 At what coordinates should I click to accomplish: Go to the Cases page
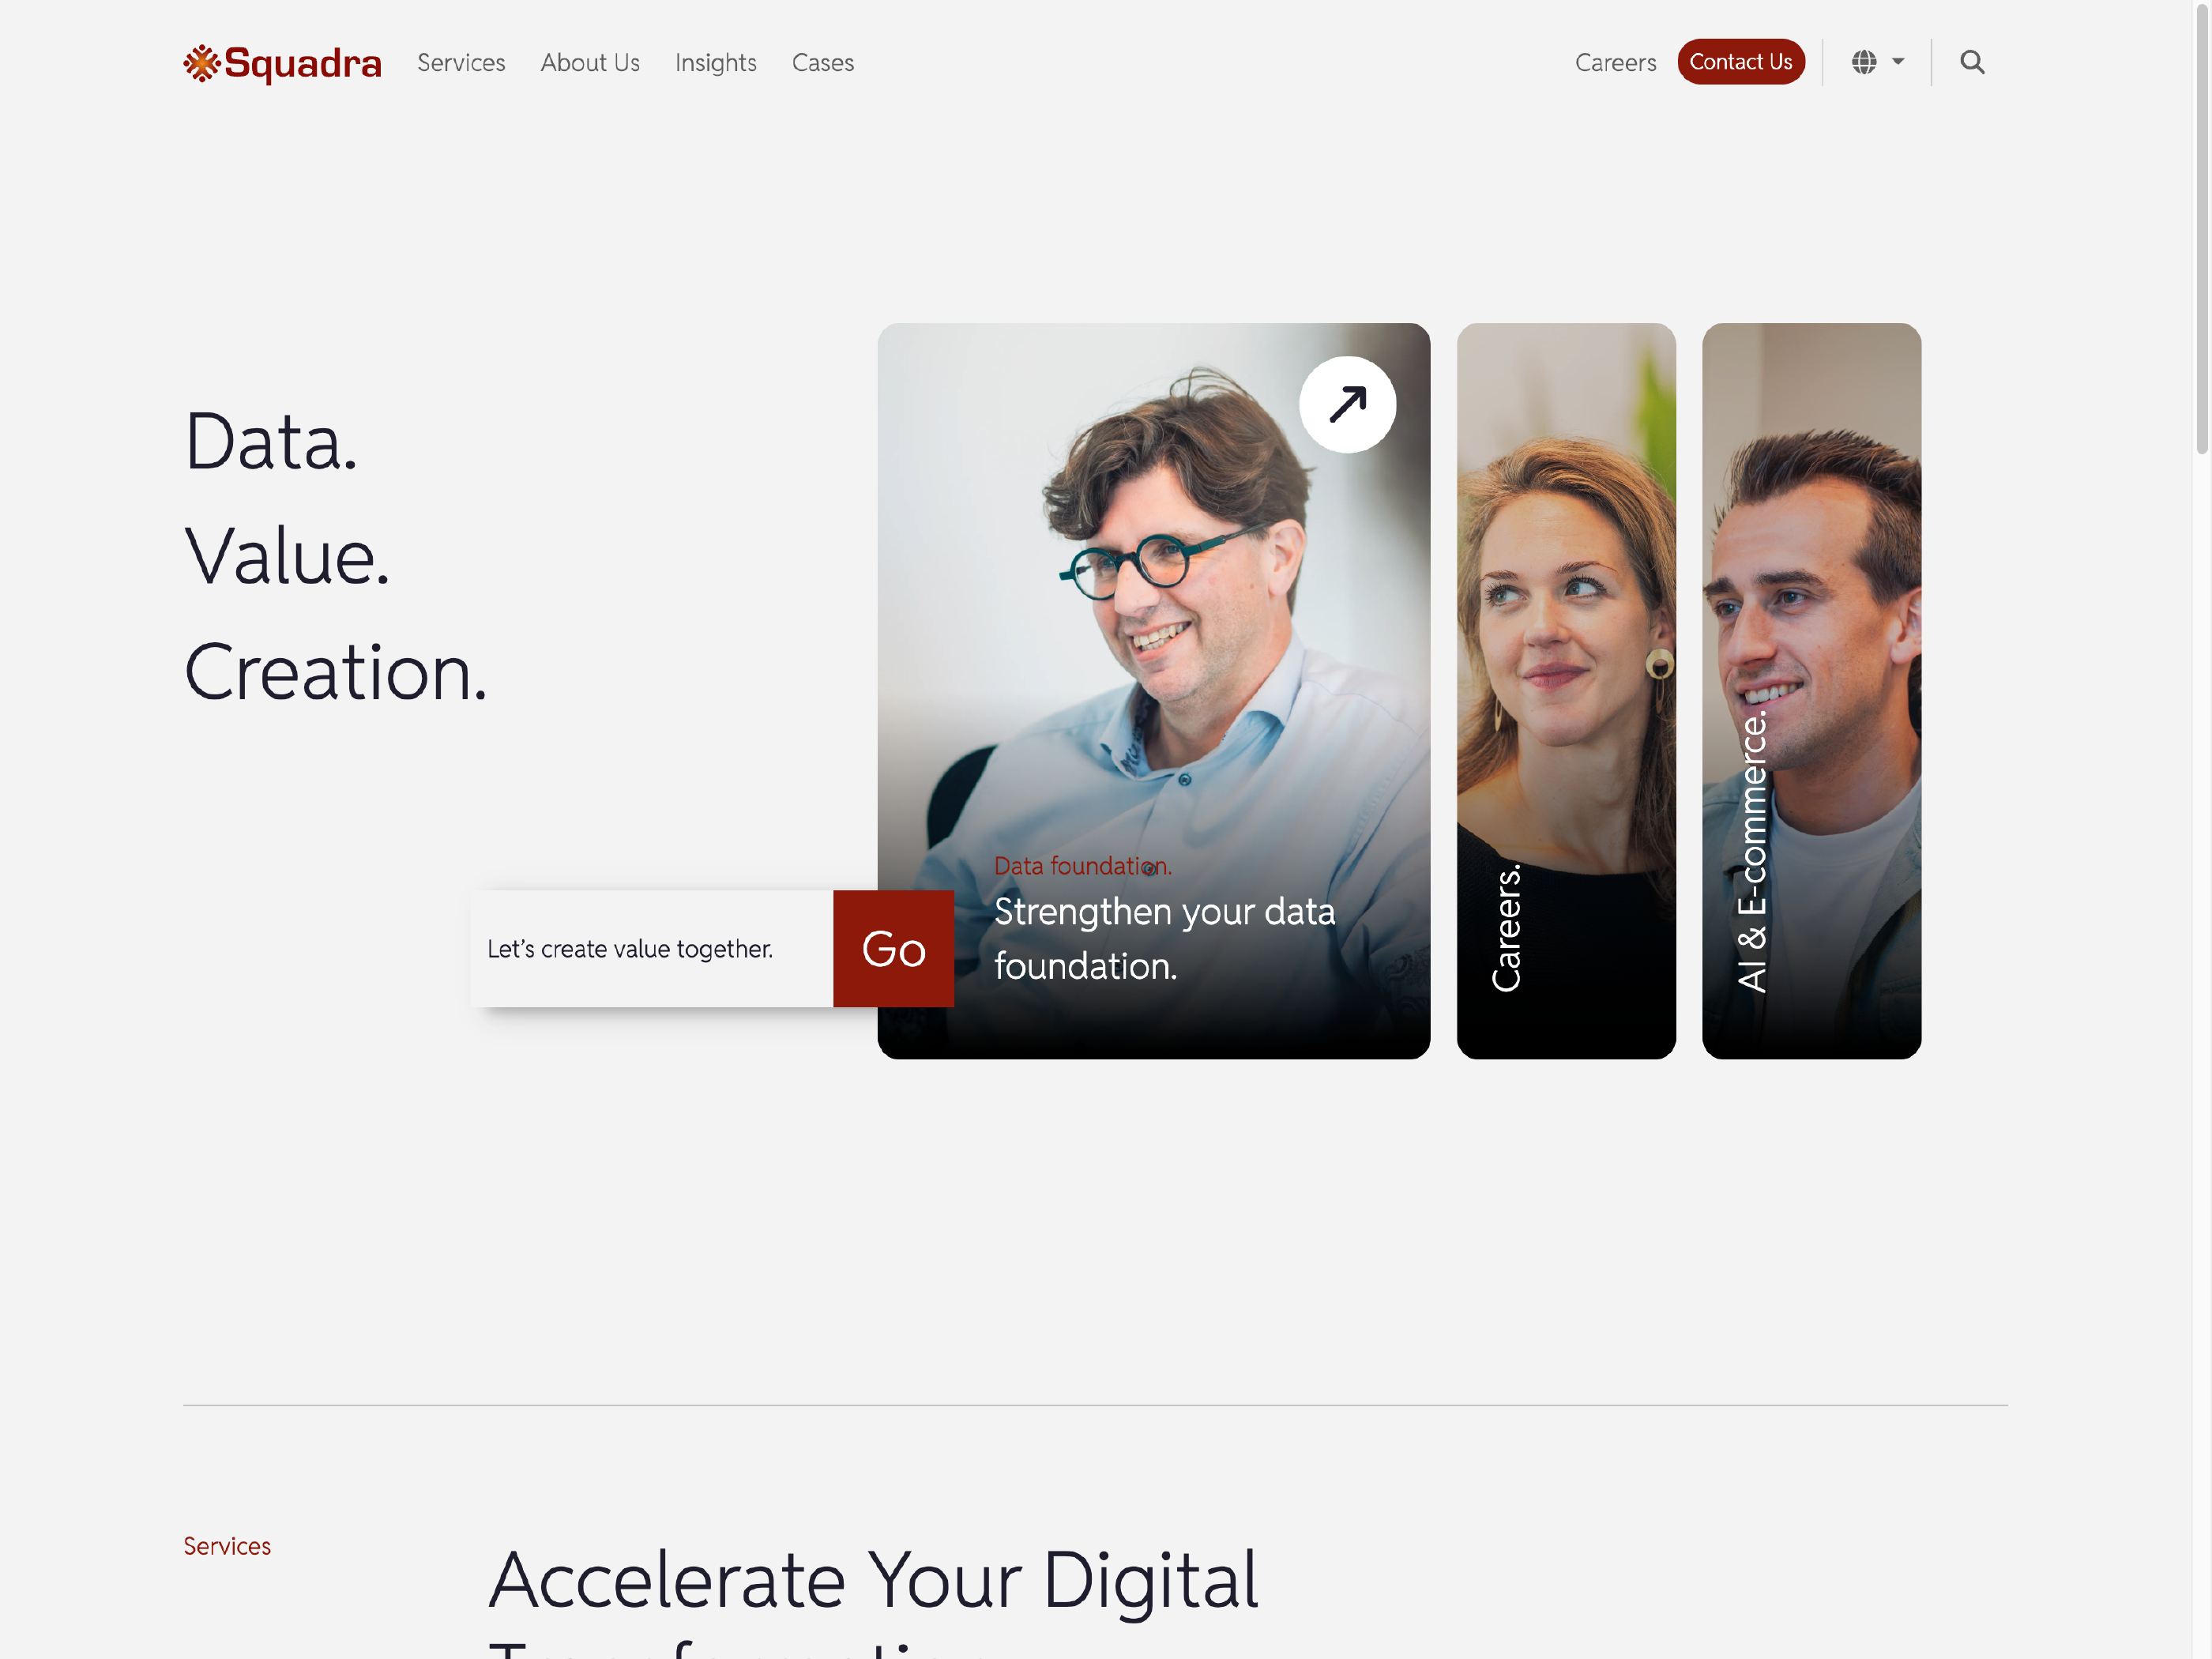[823, 63]
